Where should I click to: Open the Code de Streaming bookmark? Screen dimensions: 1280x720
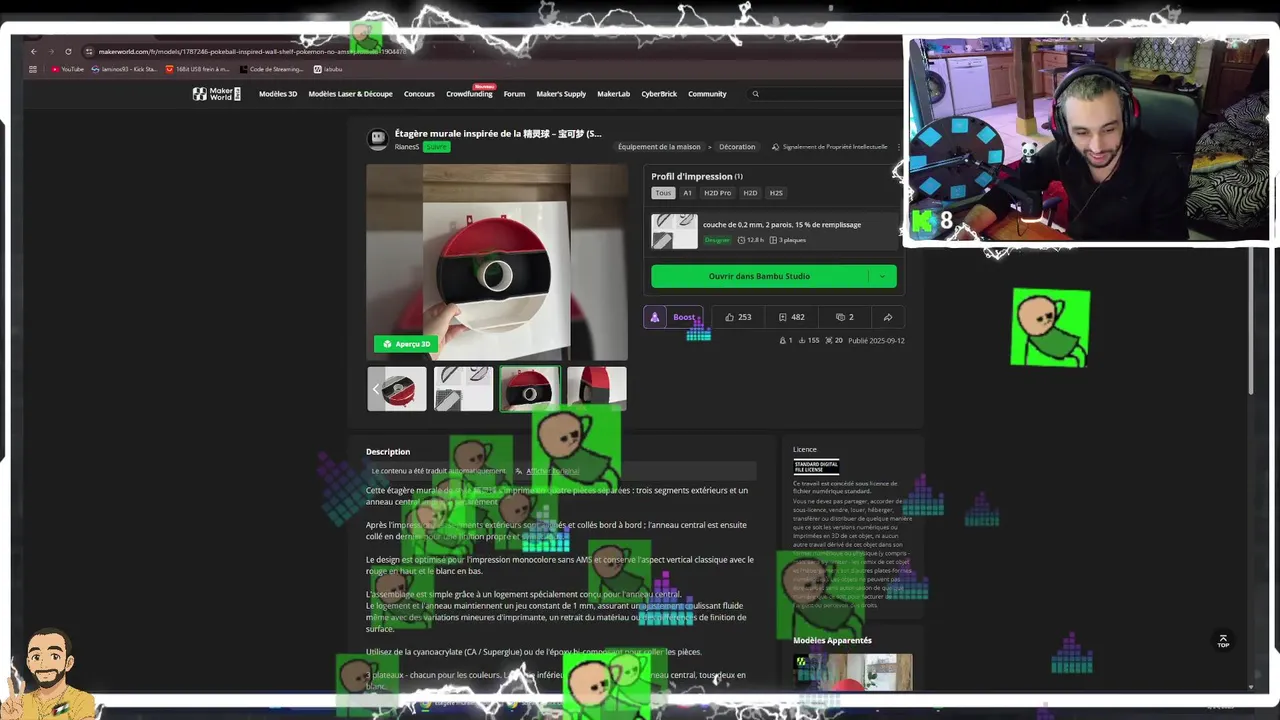tap(271, 69)
